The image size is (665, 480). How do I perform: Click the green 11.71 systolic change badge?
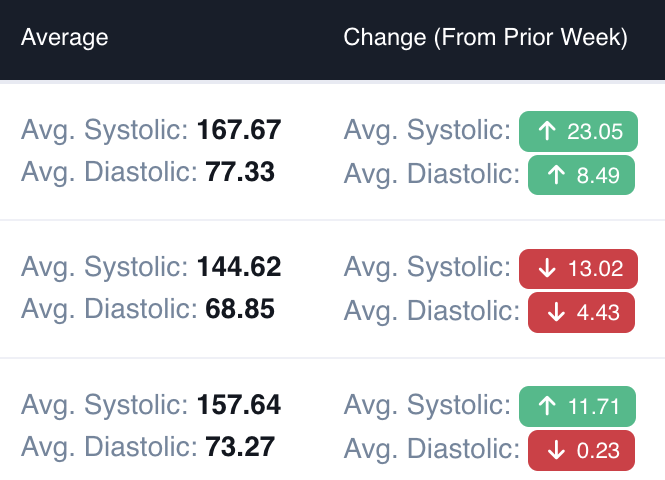tap(577, 406)
